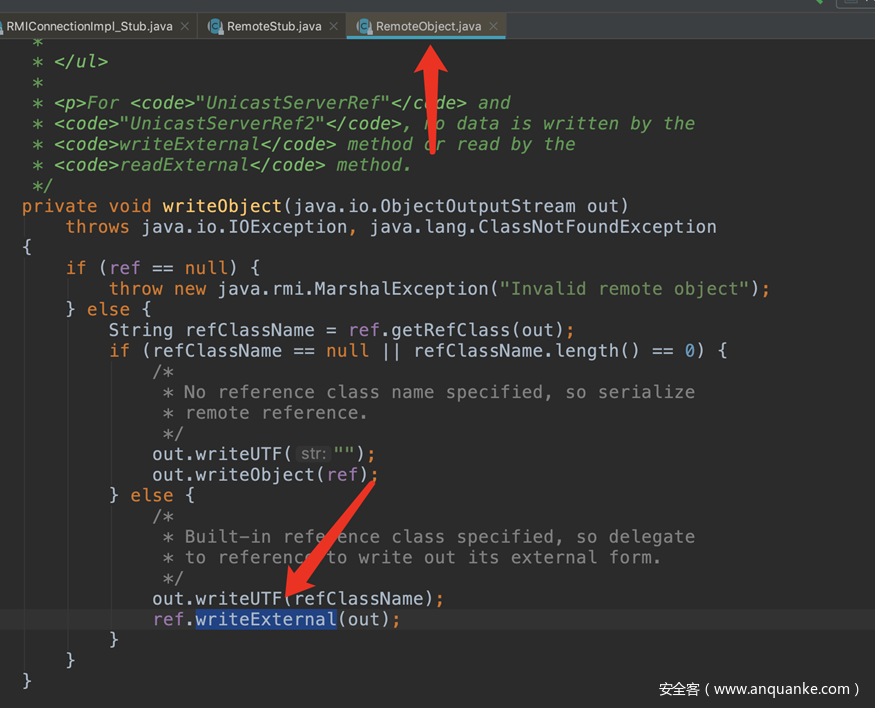Viewport: 875px width, 708px height.
Task: Click the writeObject method name in declaration
Action: [222, 206]
